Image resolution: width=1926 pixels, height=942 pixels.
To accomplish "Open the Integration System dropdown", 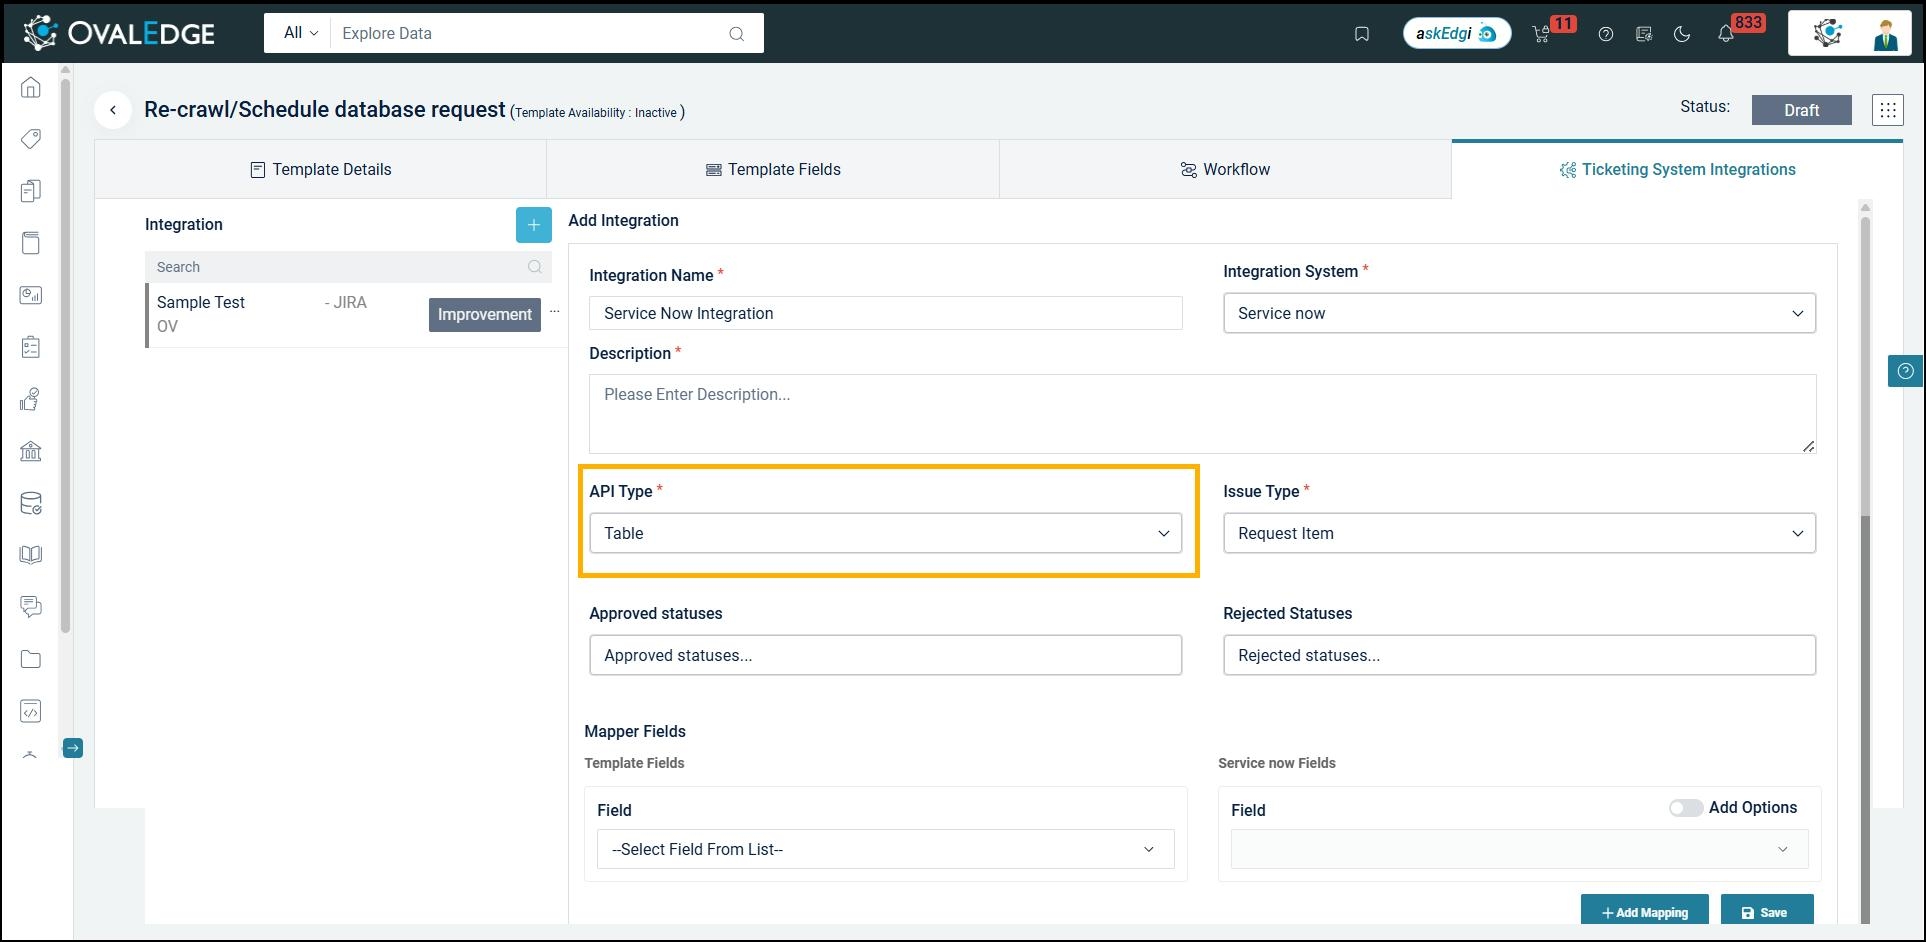I will click(1518, 313).
